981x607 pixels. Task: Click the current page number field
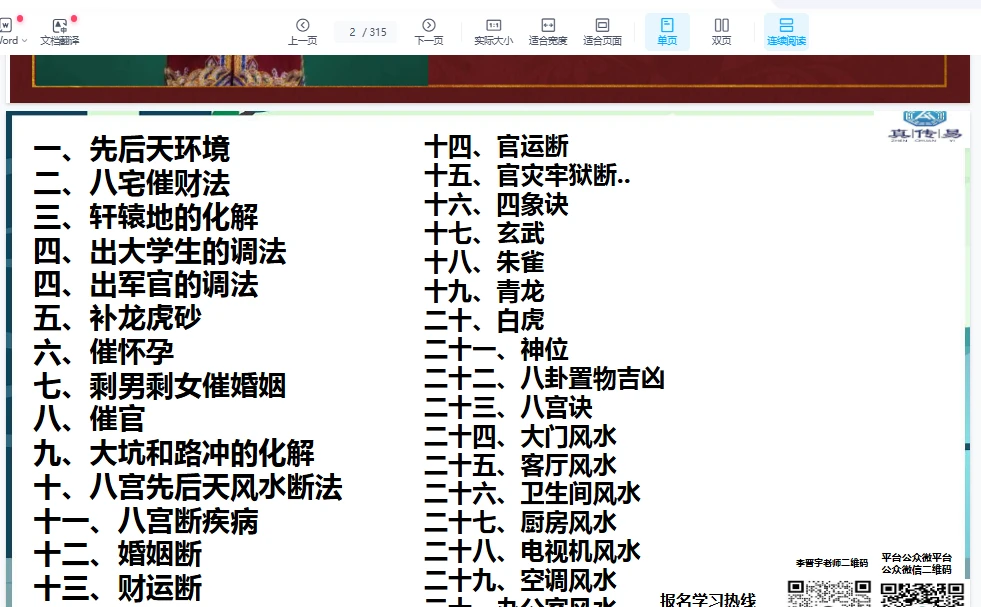[354, 32]
